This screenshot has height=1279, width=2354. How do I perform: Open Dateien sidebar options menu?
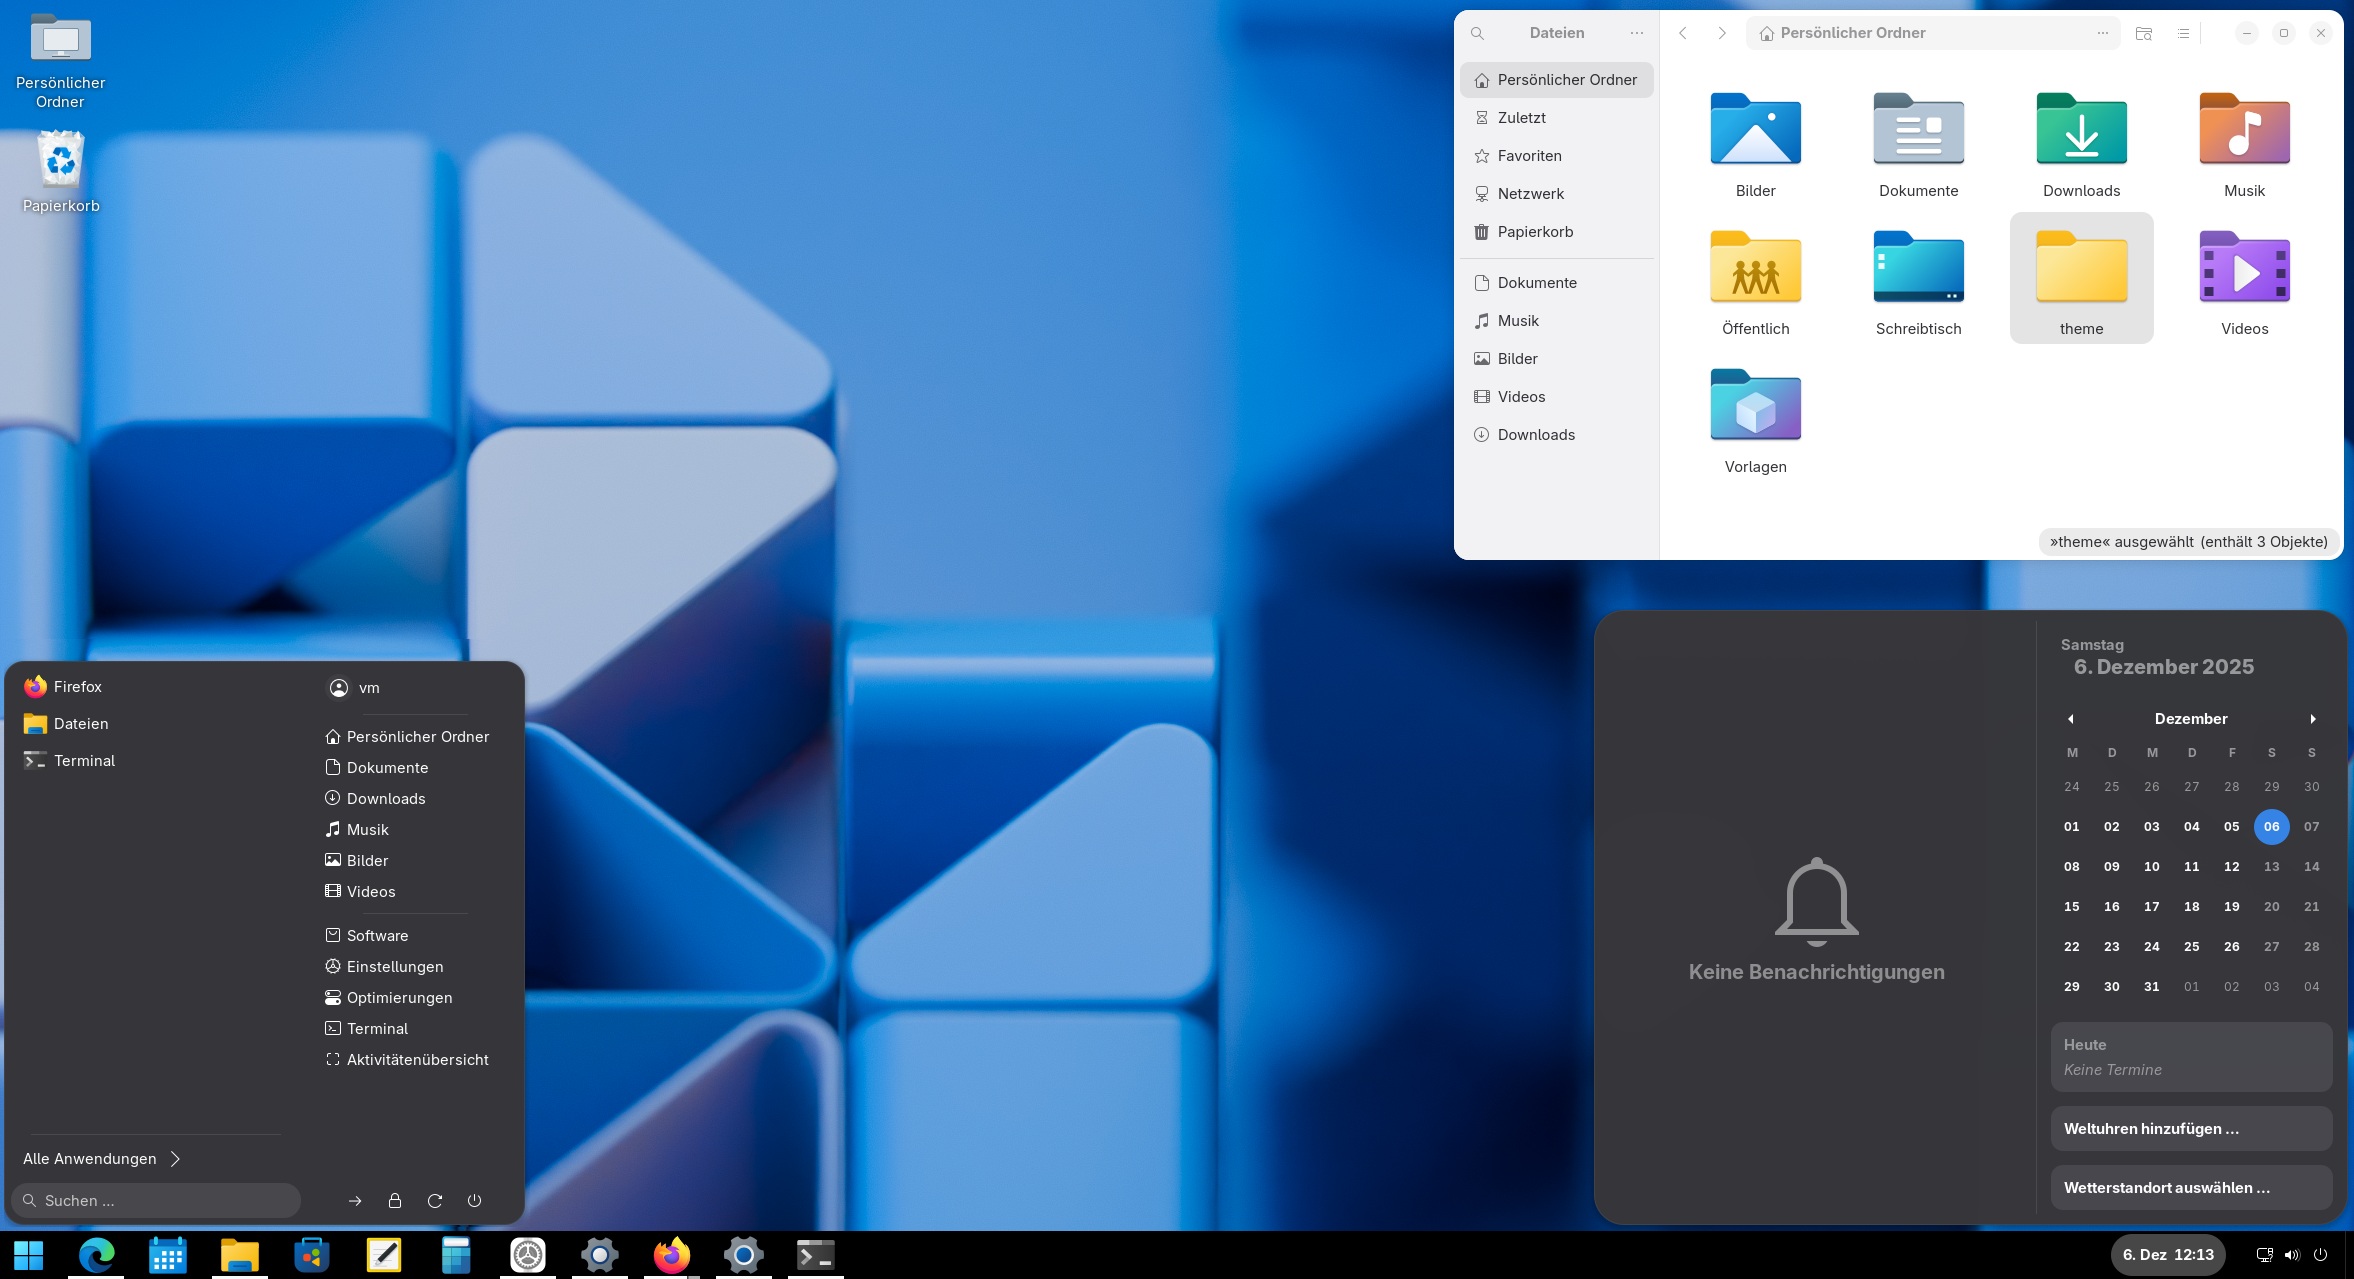[x=1636, y=33]
